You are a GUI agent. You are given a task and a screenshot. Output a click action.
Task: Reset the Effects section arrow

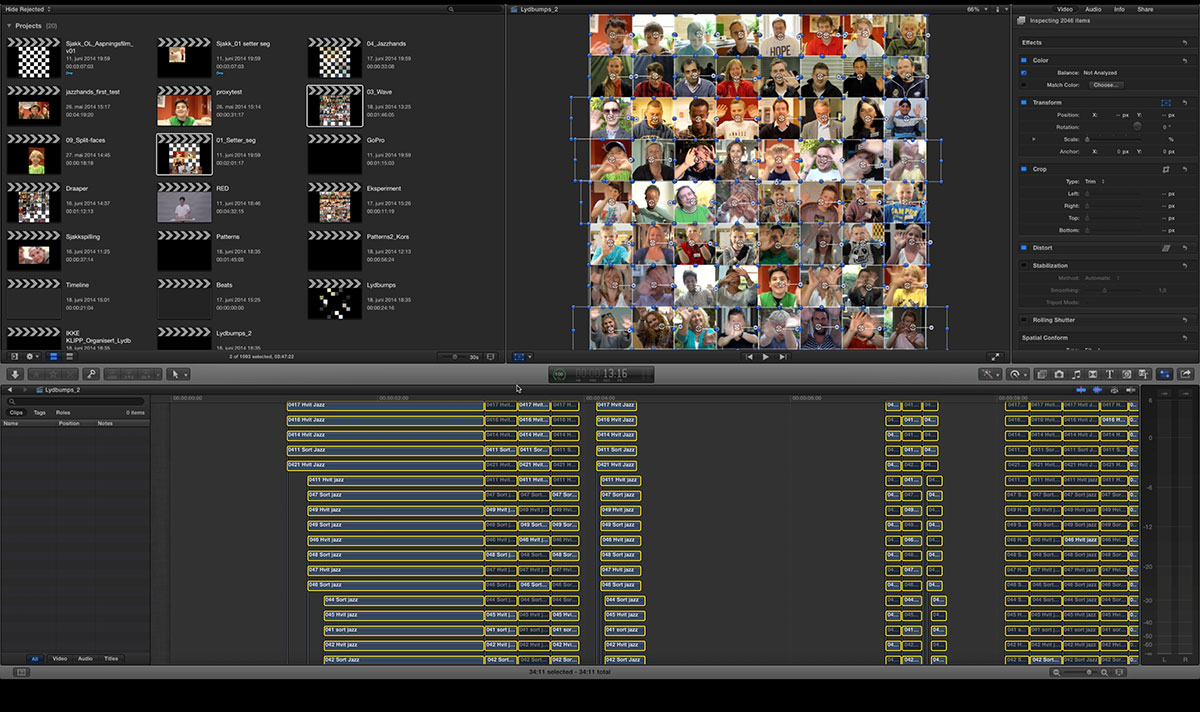click(x=1185, y=43)
